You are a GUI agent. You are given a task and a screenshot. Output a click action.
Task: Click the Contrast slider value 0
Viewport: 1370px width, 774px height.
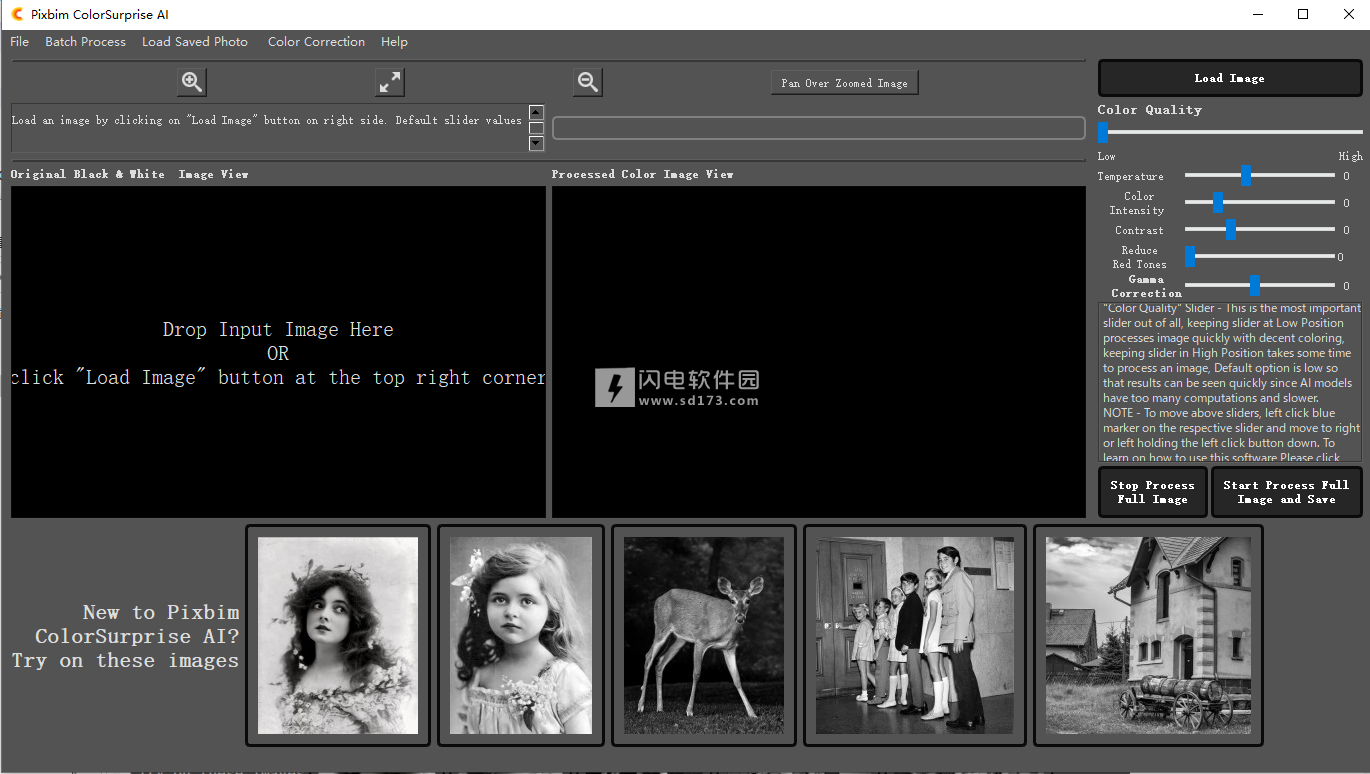click(1346, 230)
